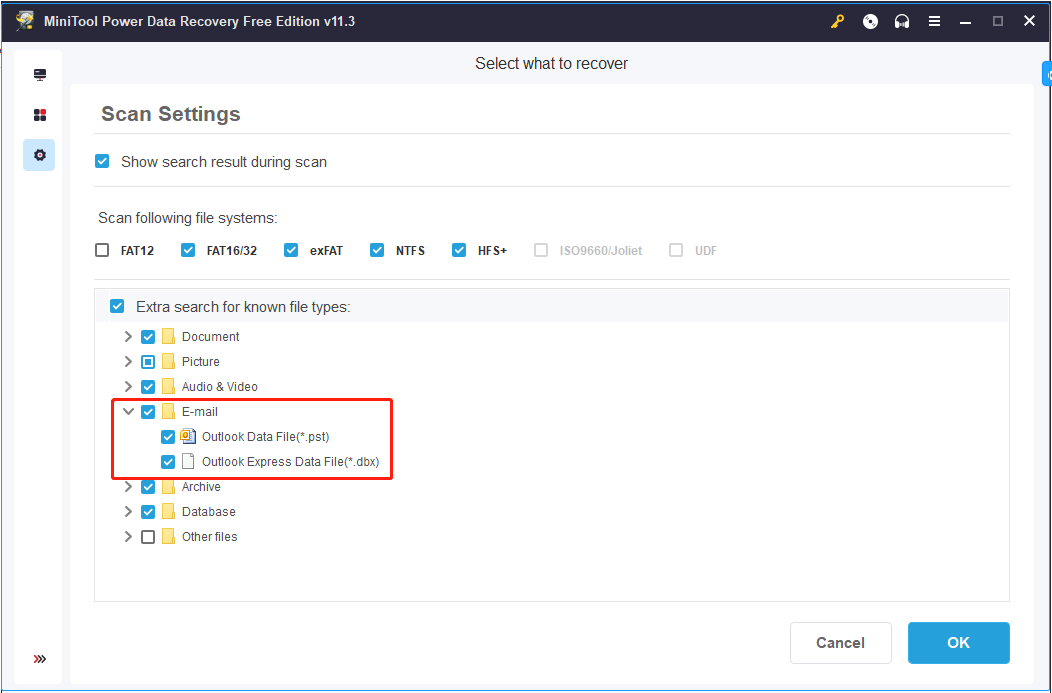This screenshot has height=693, width=1052.
Task: Enable the FAT12 file system checkbox
Action: (102, 250)
